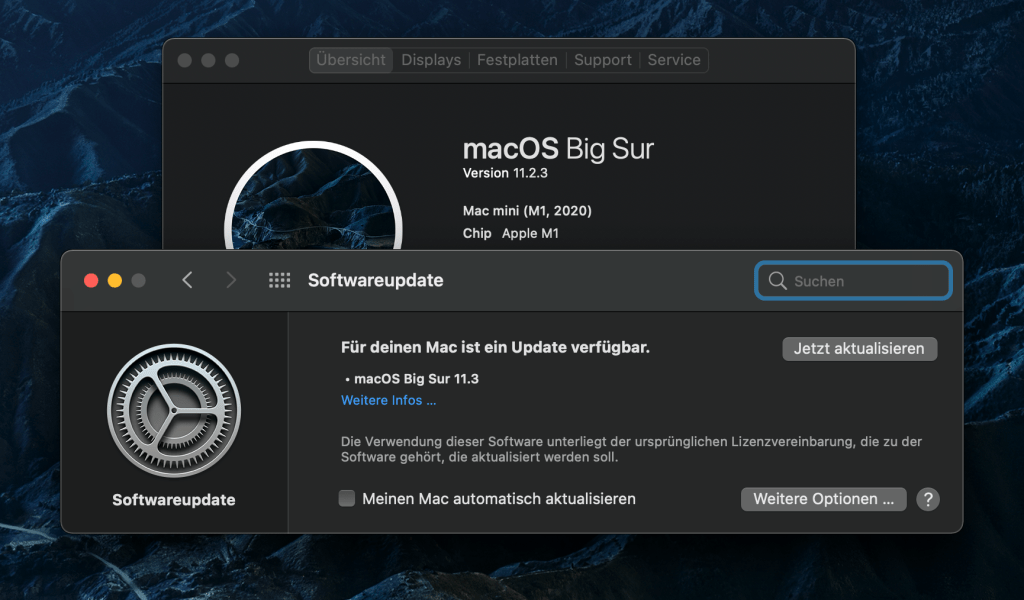The width and height of the screenshot is (1024, 600).
Task: Close the About This Mac window
Action: click(184, 60)
